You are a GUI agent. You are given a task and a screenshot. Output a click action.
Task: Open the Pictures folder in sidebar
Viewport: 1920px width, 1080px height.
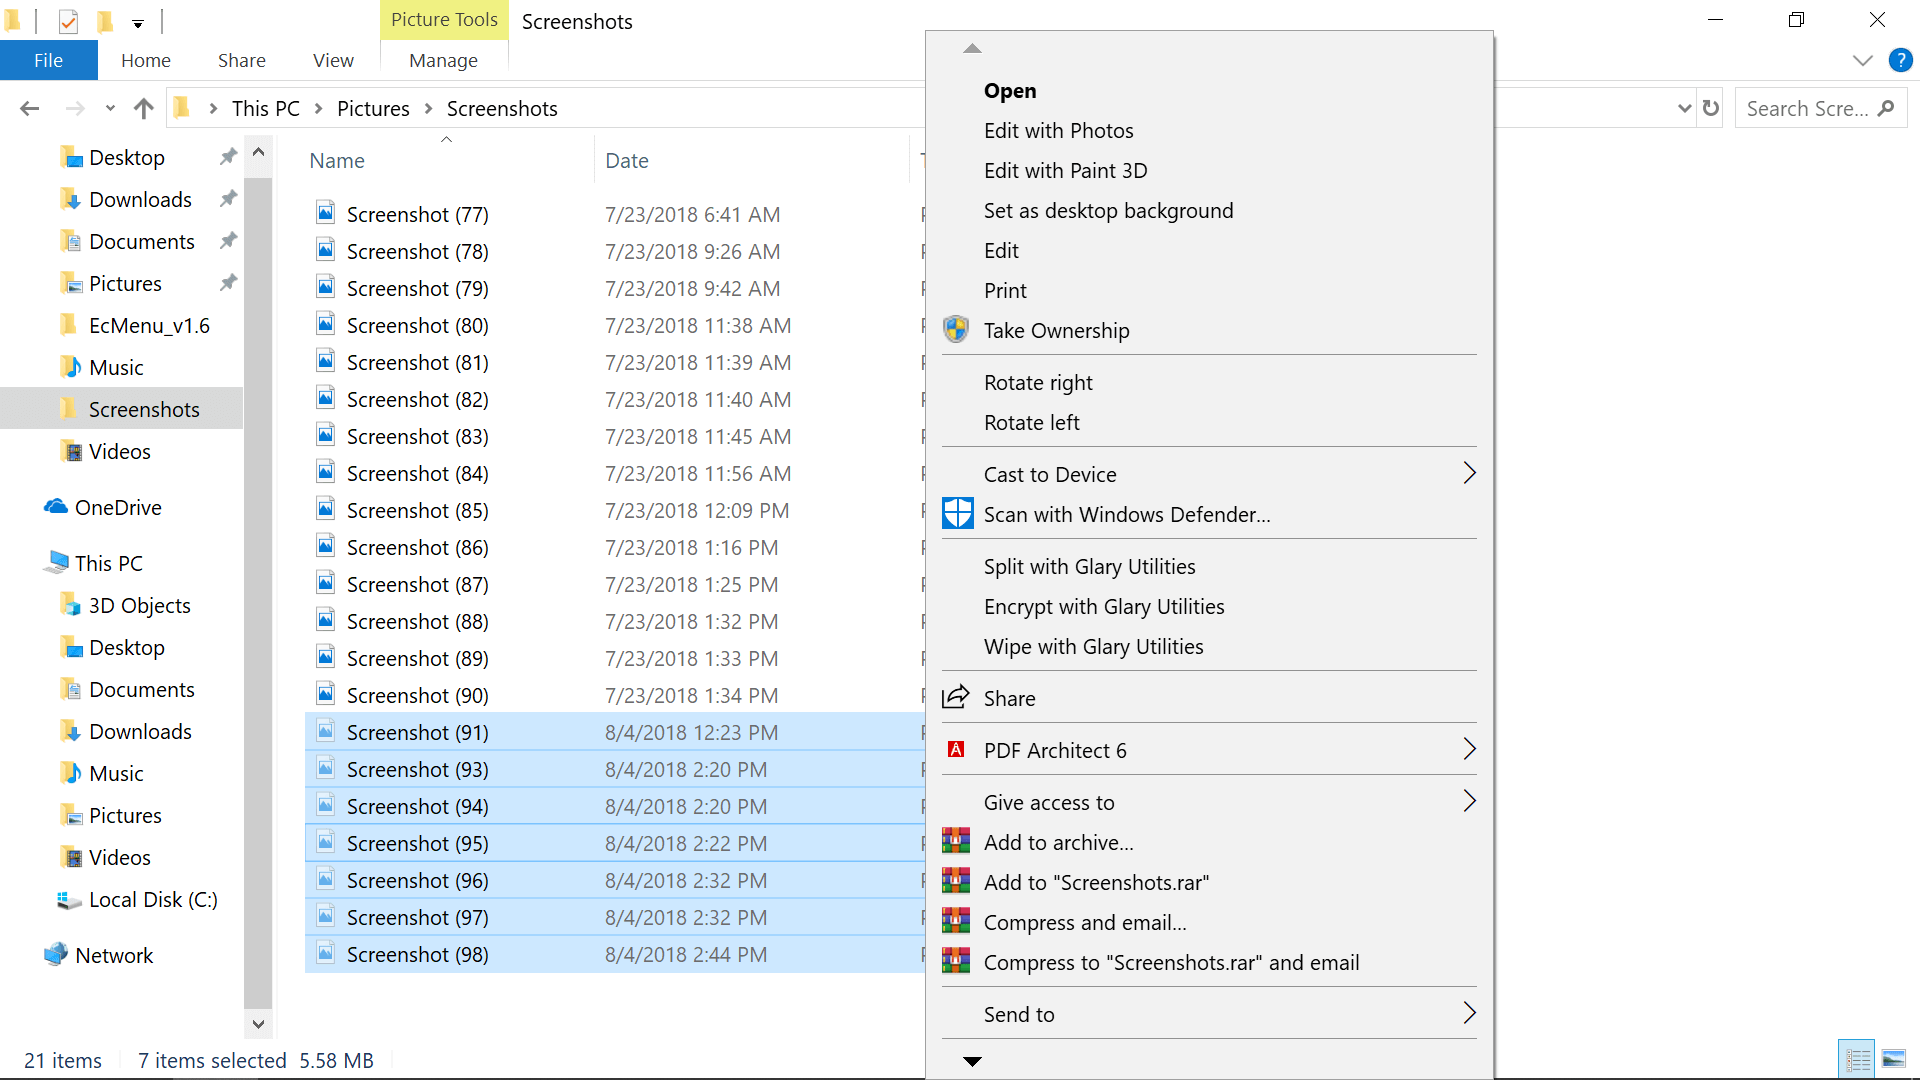click(x=125, y=282)
